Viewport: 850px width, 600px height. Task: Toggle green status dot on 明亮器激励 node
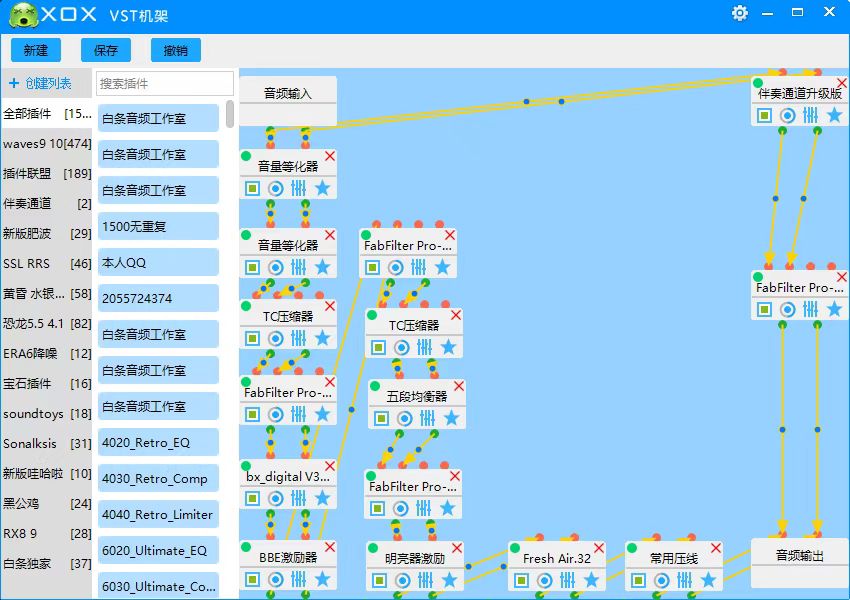(372, 548)
